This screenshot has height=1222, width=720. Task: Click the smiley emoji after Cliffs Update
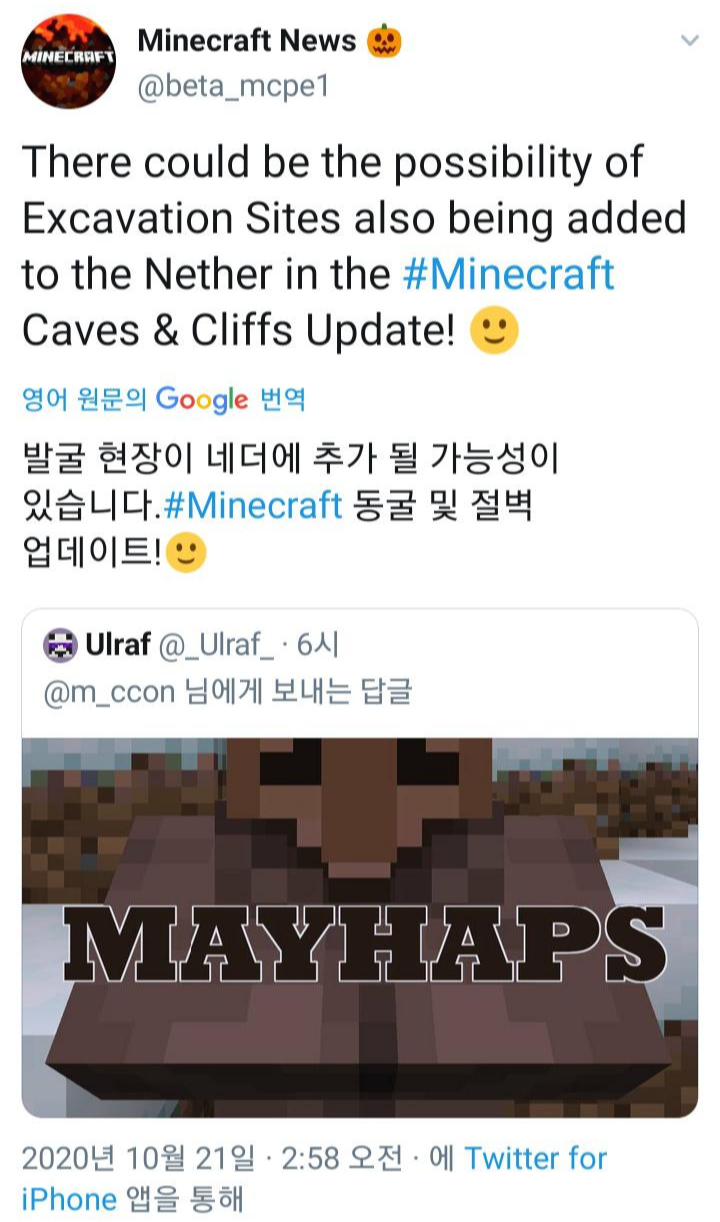[x=495, y=331]
